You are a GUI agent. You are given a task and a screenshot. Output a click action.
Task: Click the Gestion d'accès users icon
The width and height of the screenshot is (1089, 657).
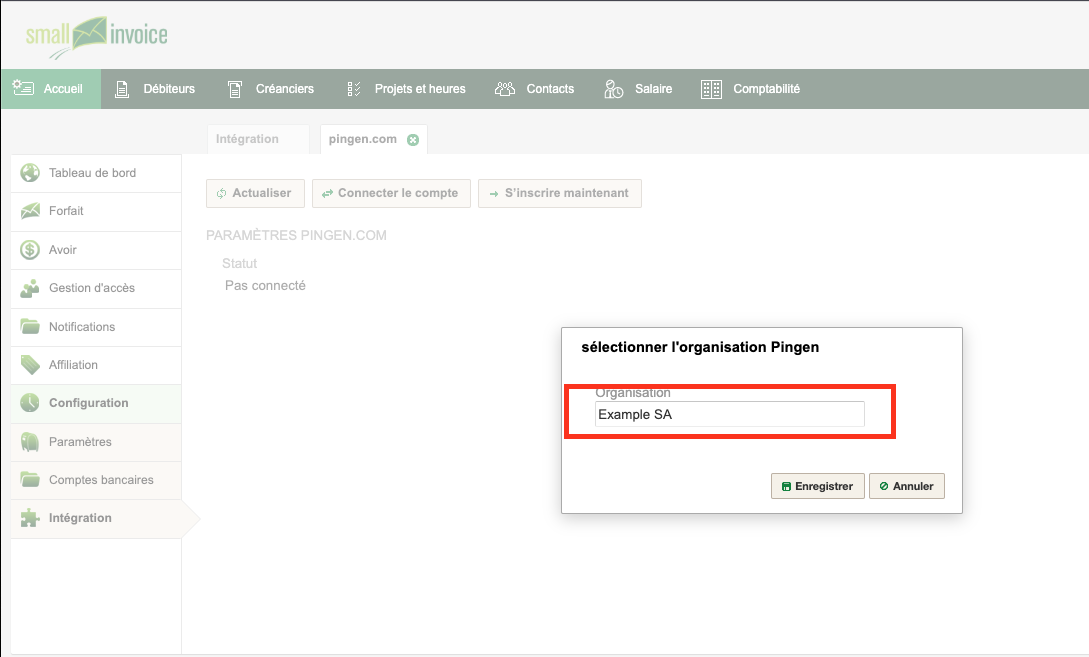pos(30,288)
